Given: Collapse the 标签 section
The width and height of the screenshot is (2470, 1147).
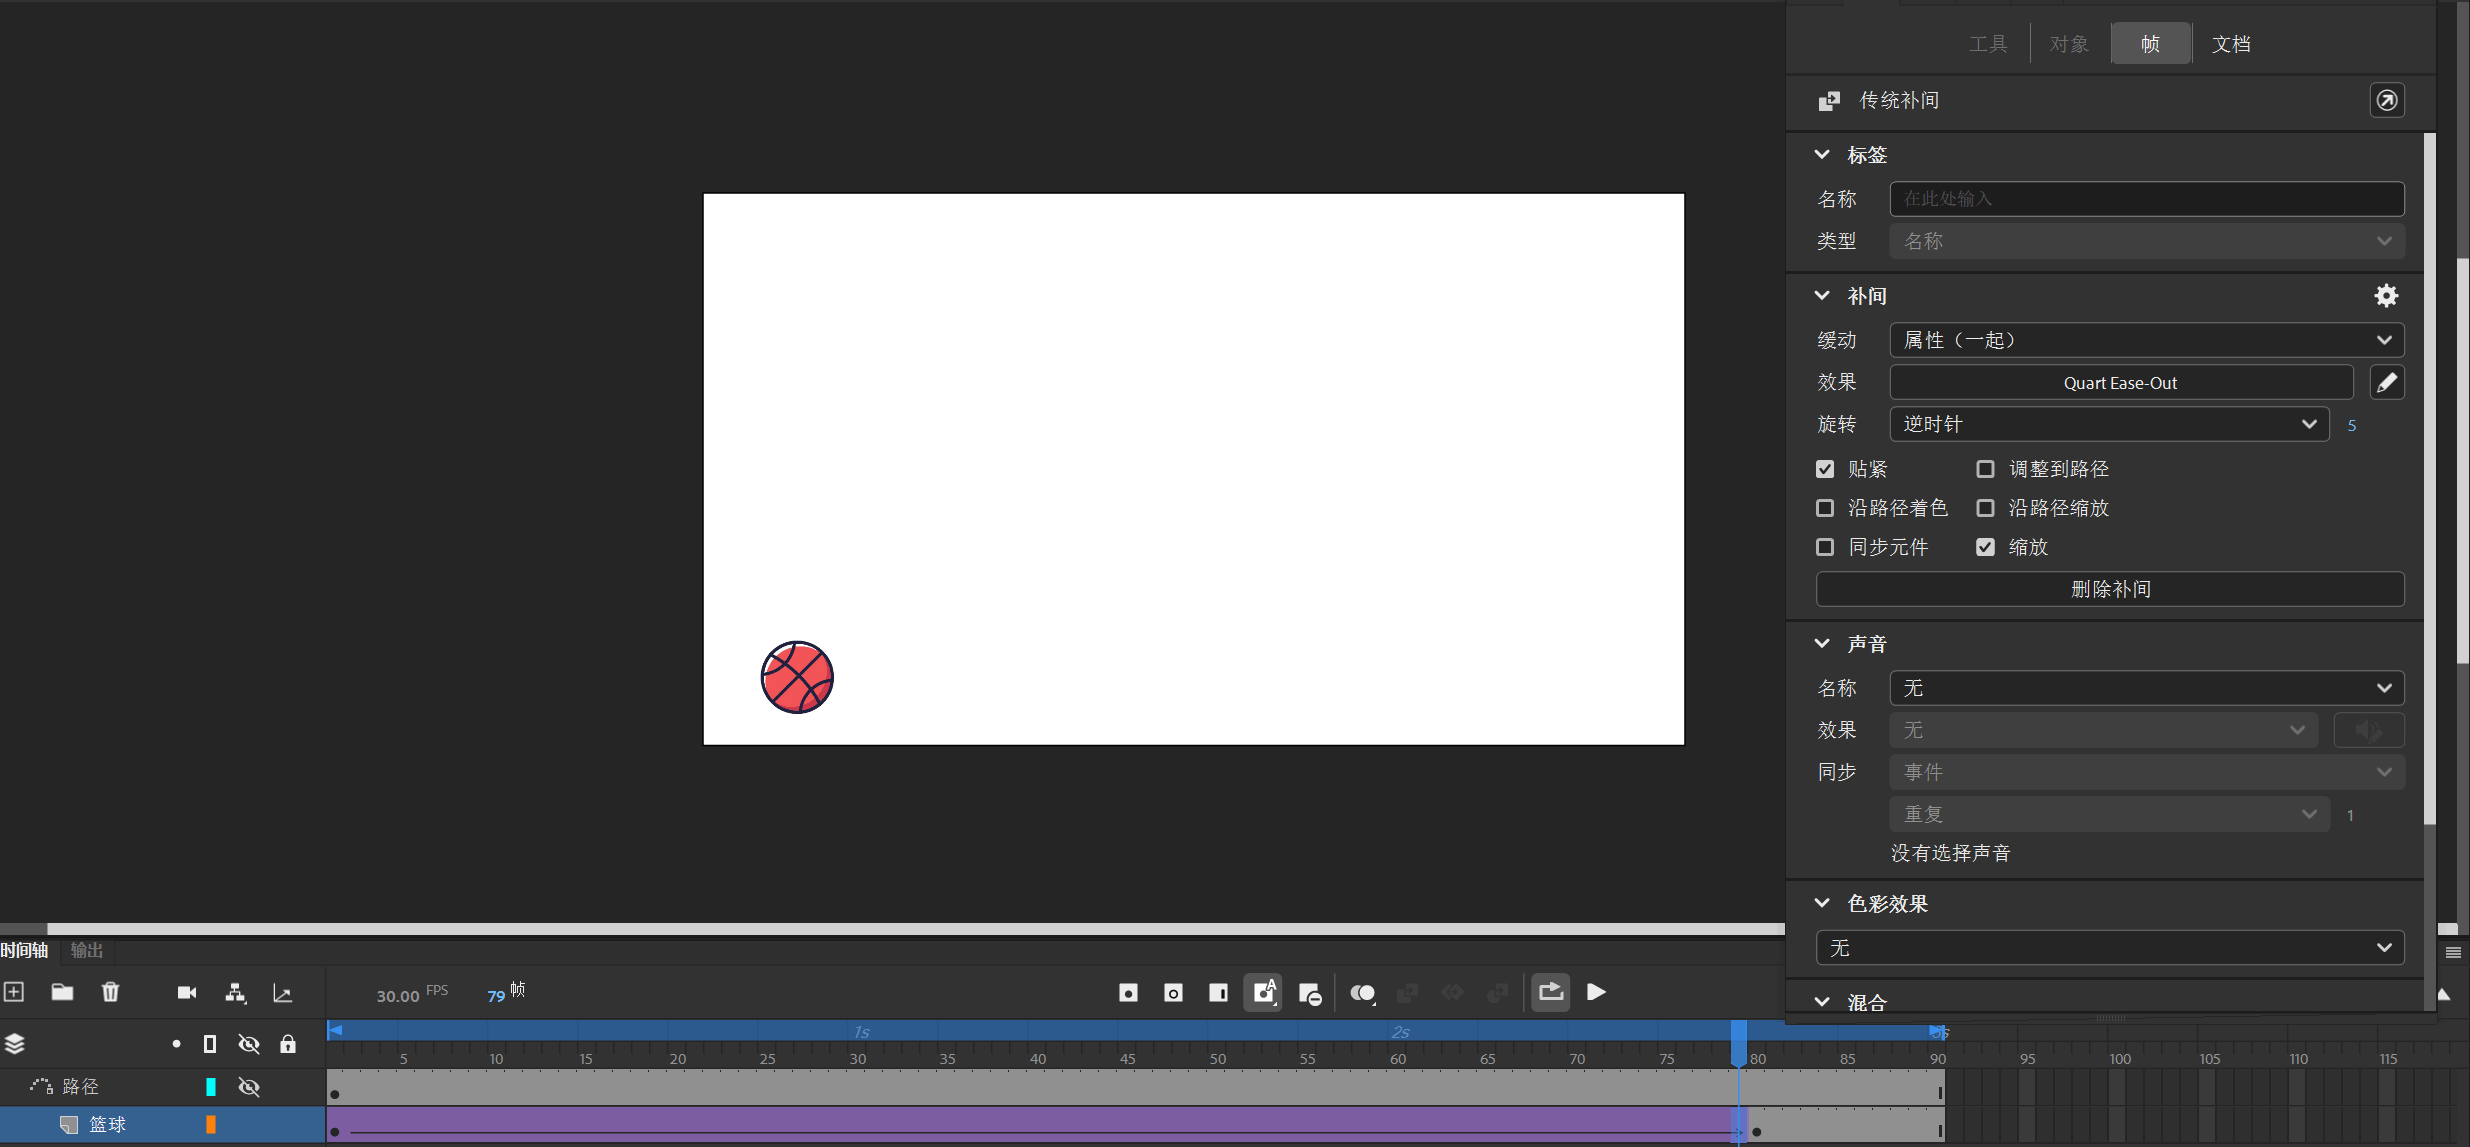Looking at the screenshot, I should point(1822,155).
